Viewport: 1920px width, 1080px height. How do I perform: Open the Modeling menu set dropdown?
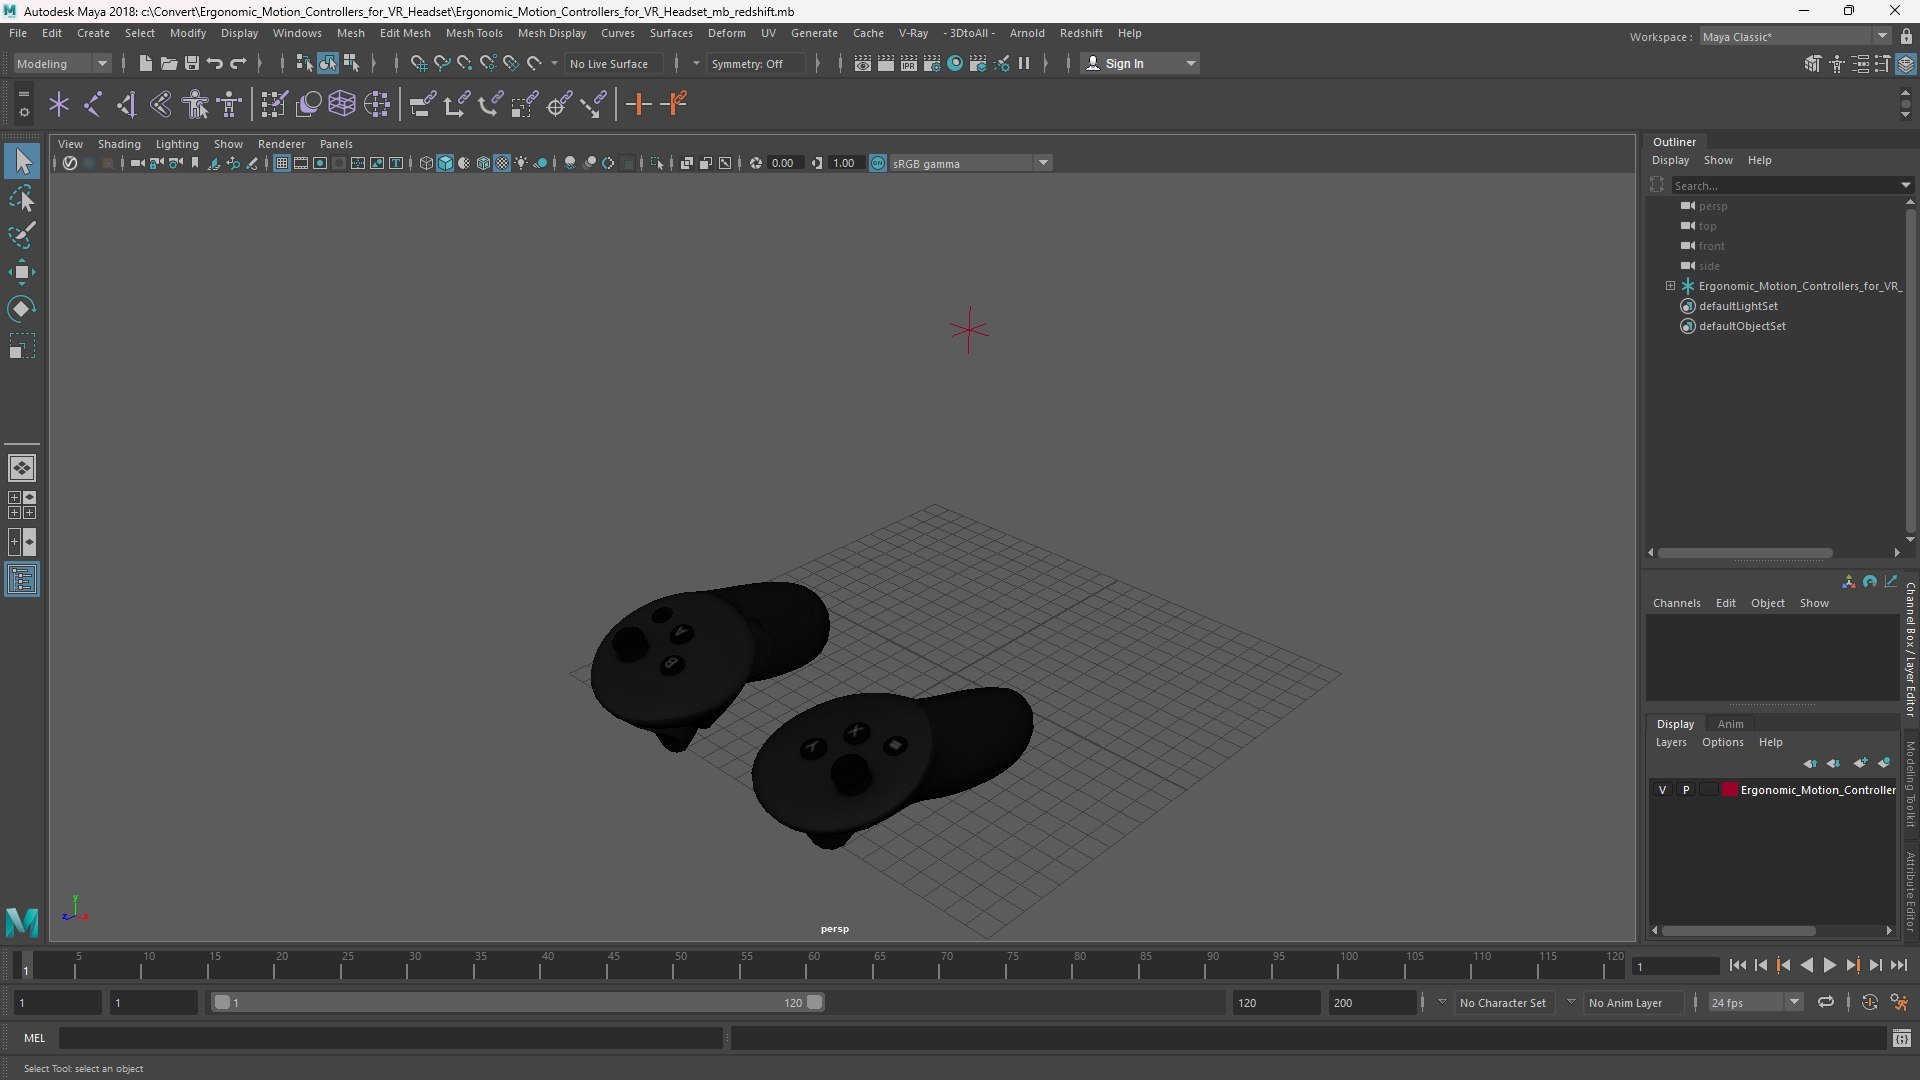pos(62,63)
